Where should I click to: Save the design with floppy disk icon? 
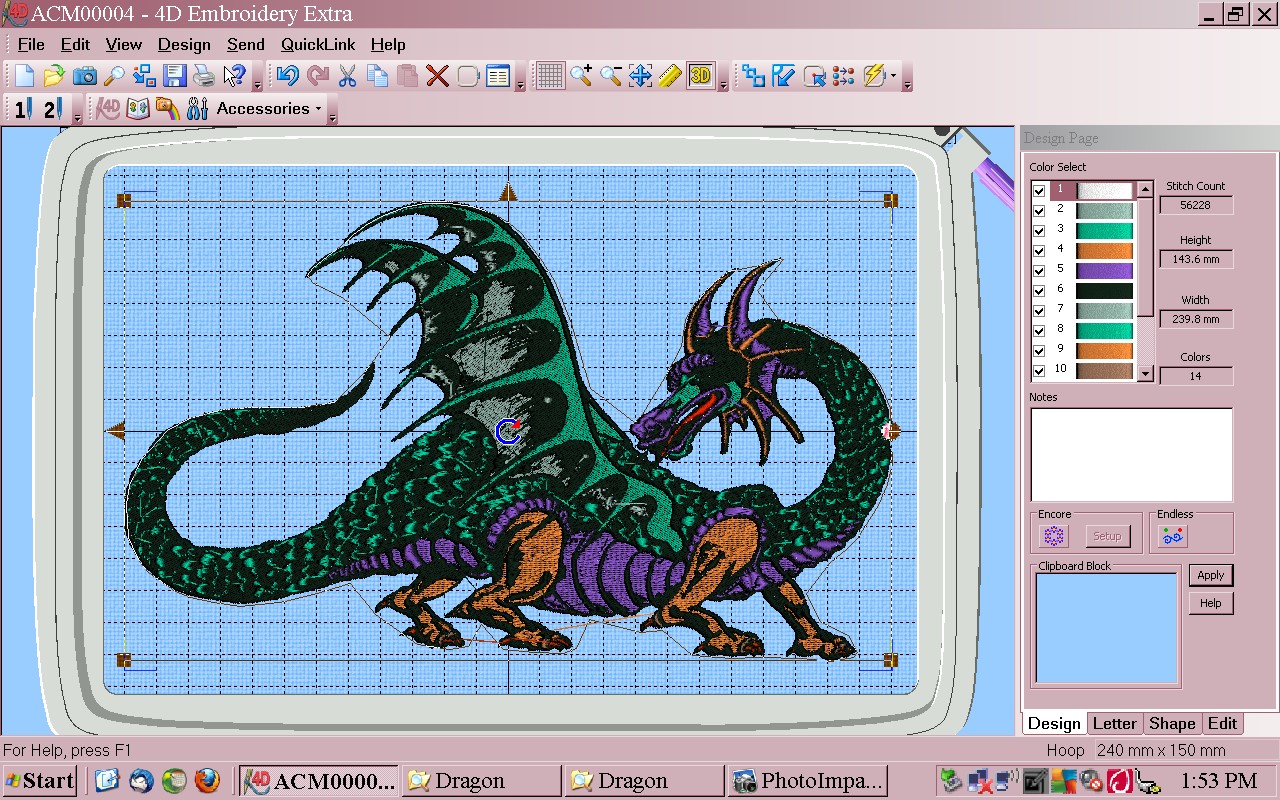point(174,76)
